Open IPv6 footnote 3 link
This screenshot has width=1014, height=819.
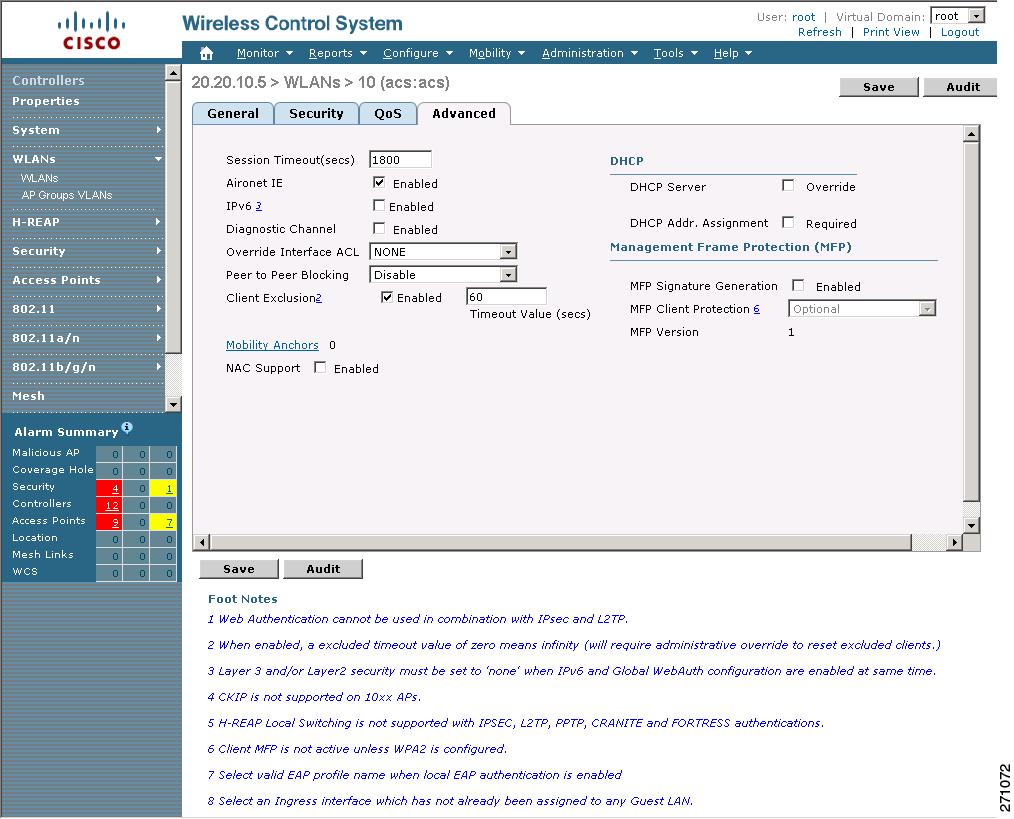coord(259,206)
